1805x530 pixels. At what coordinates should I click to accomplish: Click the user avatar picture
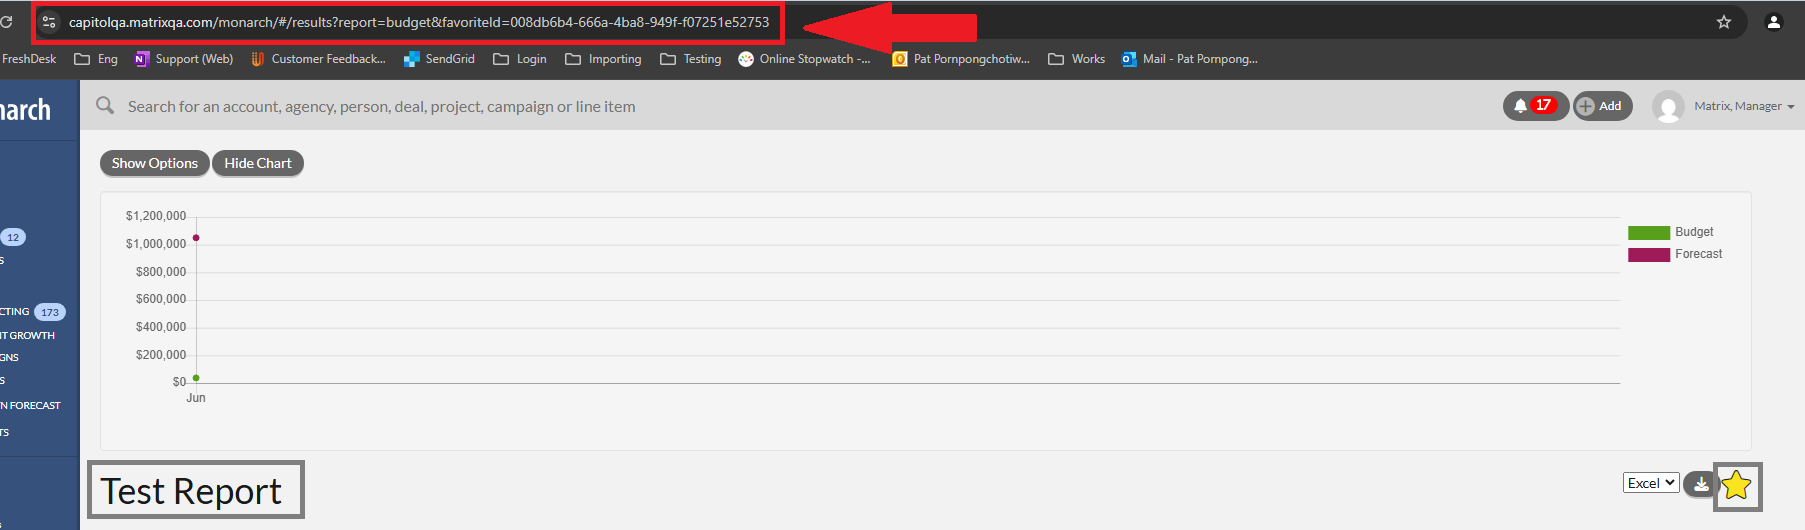(1668, 106)
